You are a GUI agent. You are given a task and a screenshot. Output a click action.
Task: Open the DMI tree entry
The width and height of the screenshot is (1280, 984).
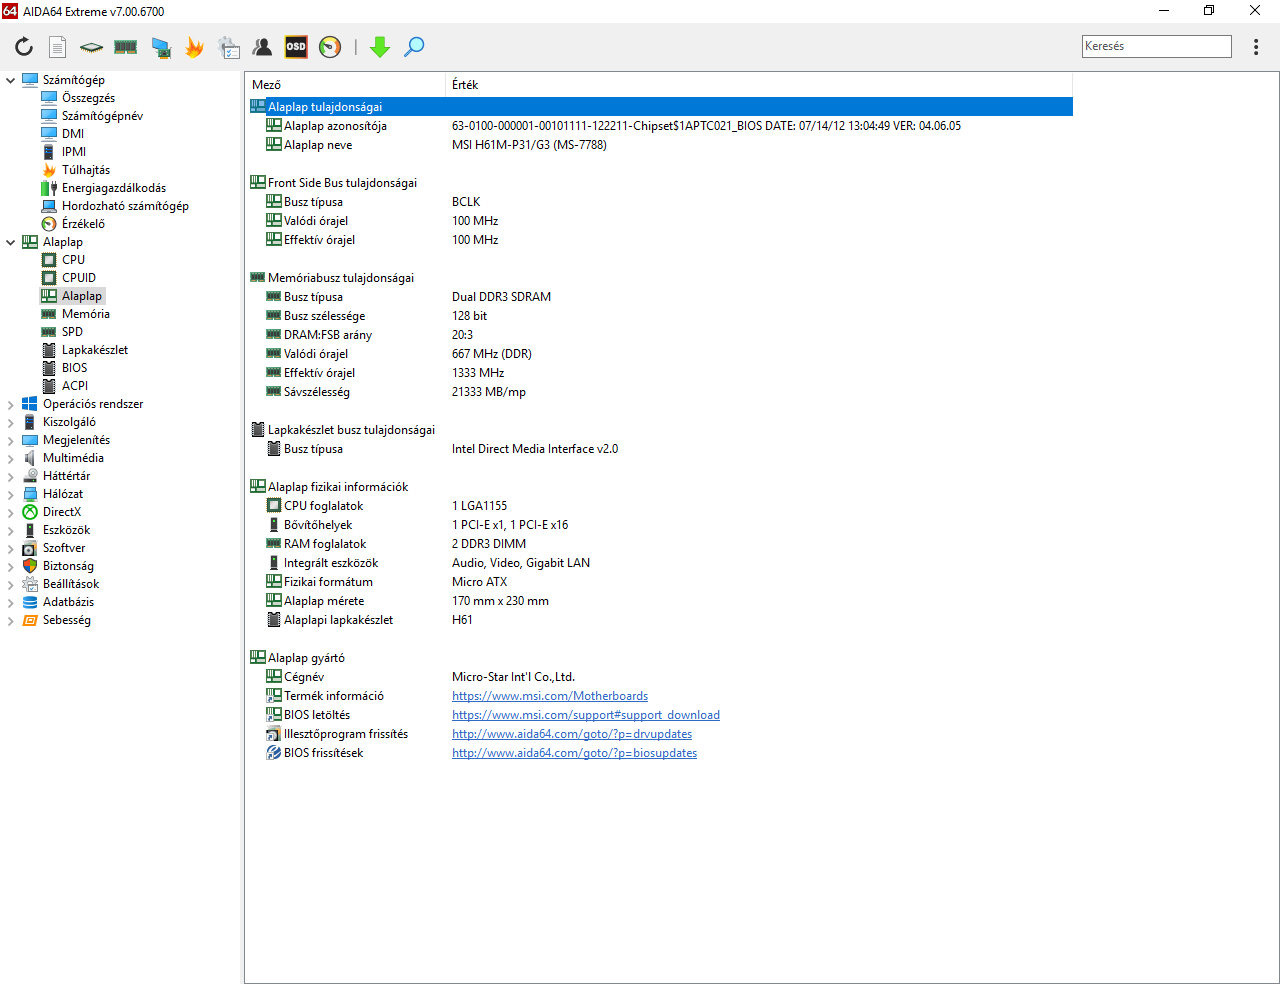(x=73, y=134)
